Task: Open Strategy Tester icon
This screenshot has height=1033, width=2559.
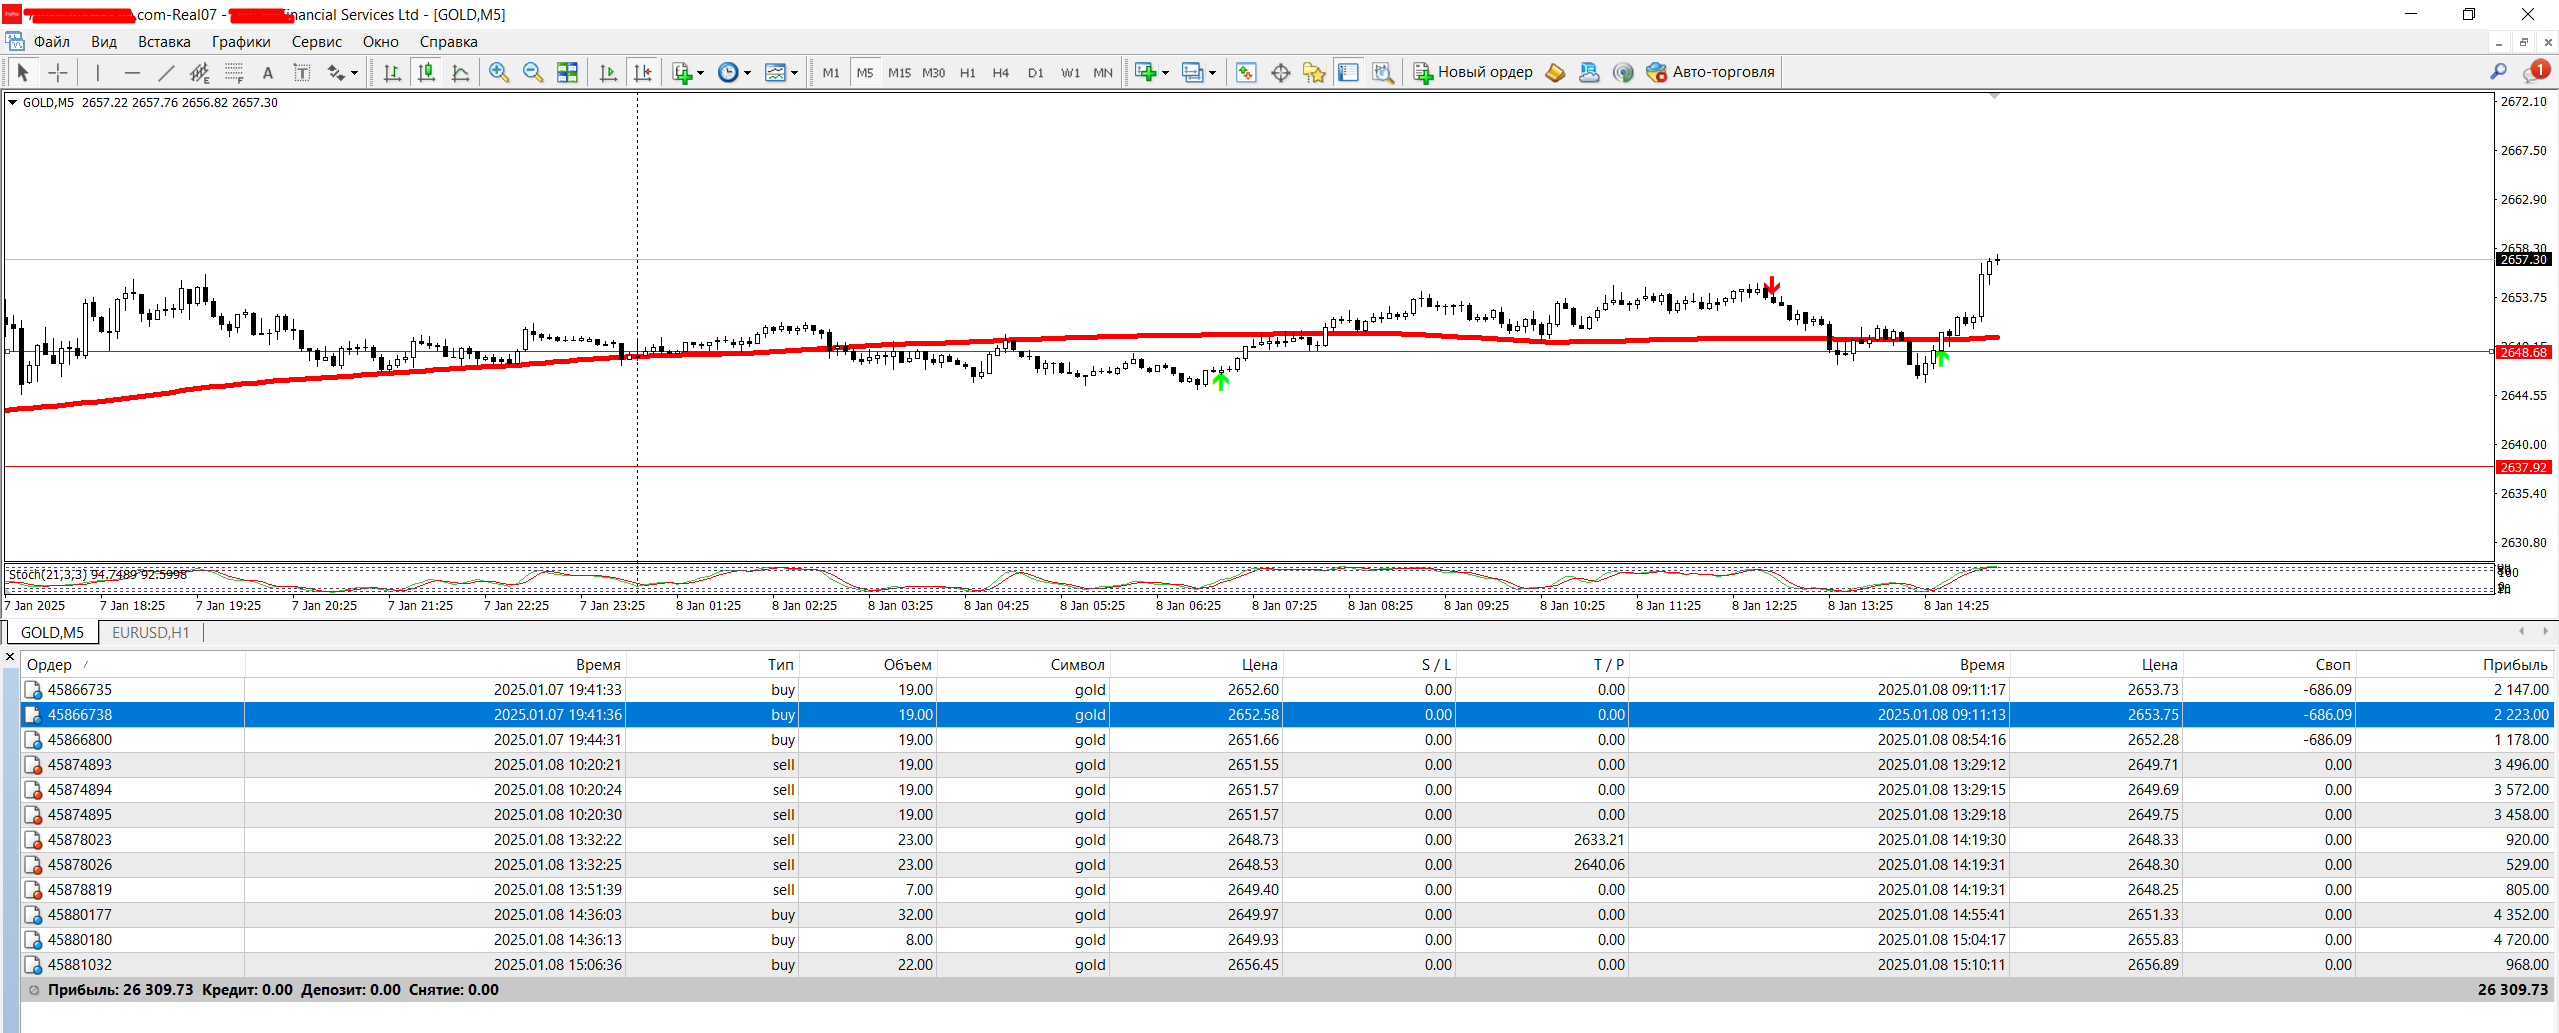Action: [x=1383, y=72]
